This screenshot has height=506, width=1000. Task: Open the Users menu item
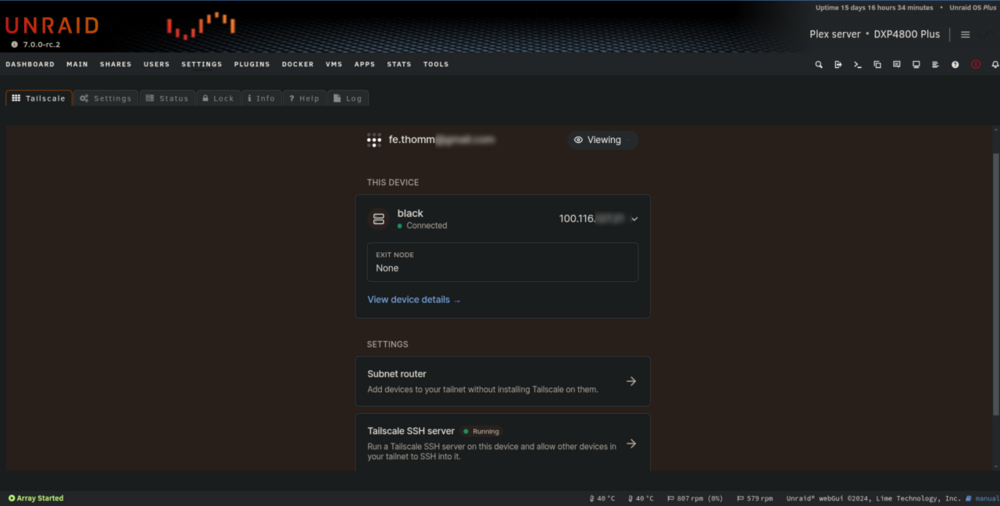click(156, 64)
